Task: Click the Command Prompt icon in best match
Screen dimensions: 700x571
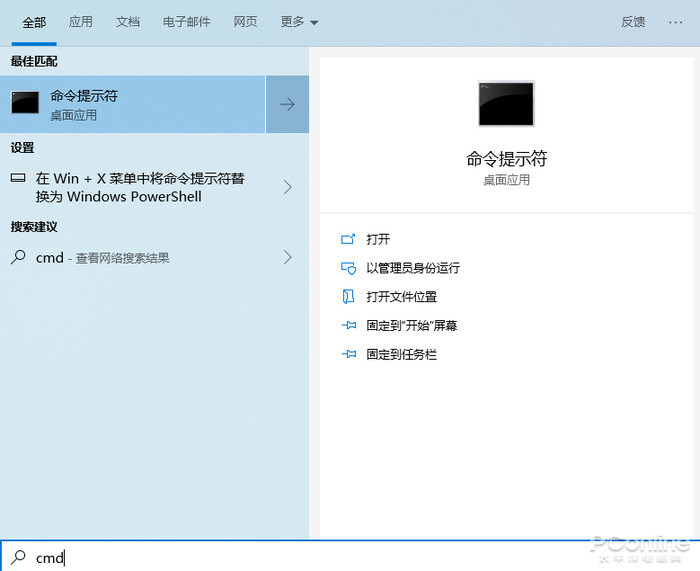Action: pos(25,104)
